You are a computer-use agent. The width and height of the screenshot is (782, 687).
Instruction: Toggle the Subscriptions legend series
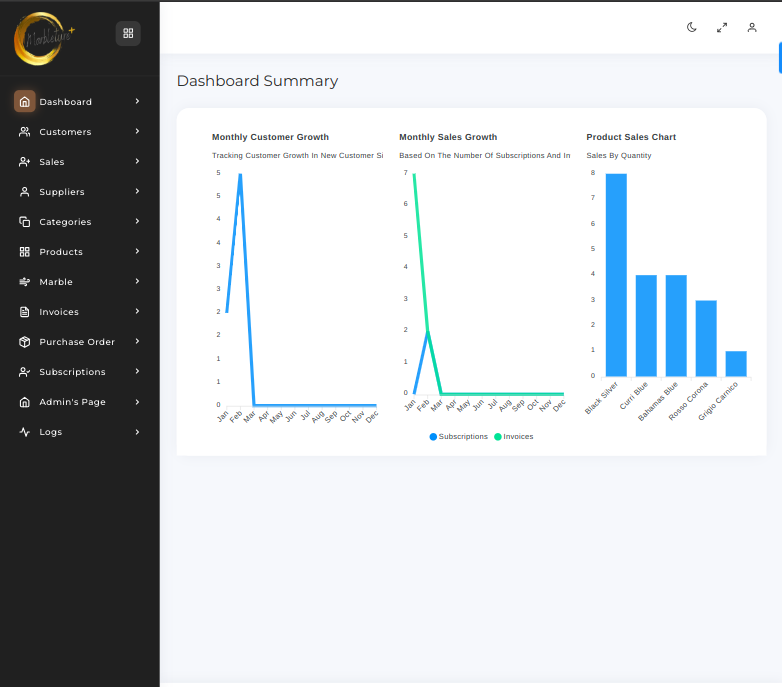(x=458, y=436)
